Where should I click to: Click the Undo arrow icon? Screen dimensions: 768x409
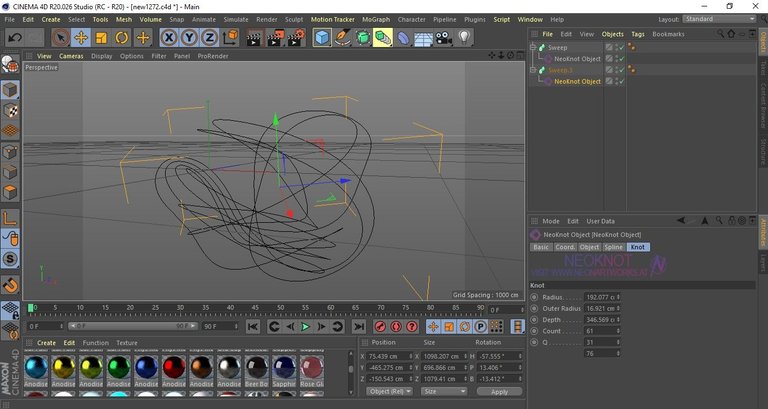coord(15,38)
